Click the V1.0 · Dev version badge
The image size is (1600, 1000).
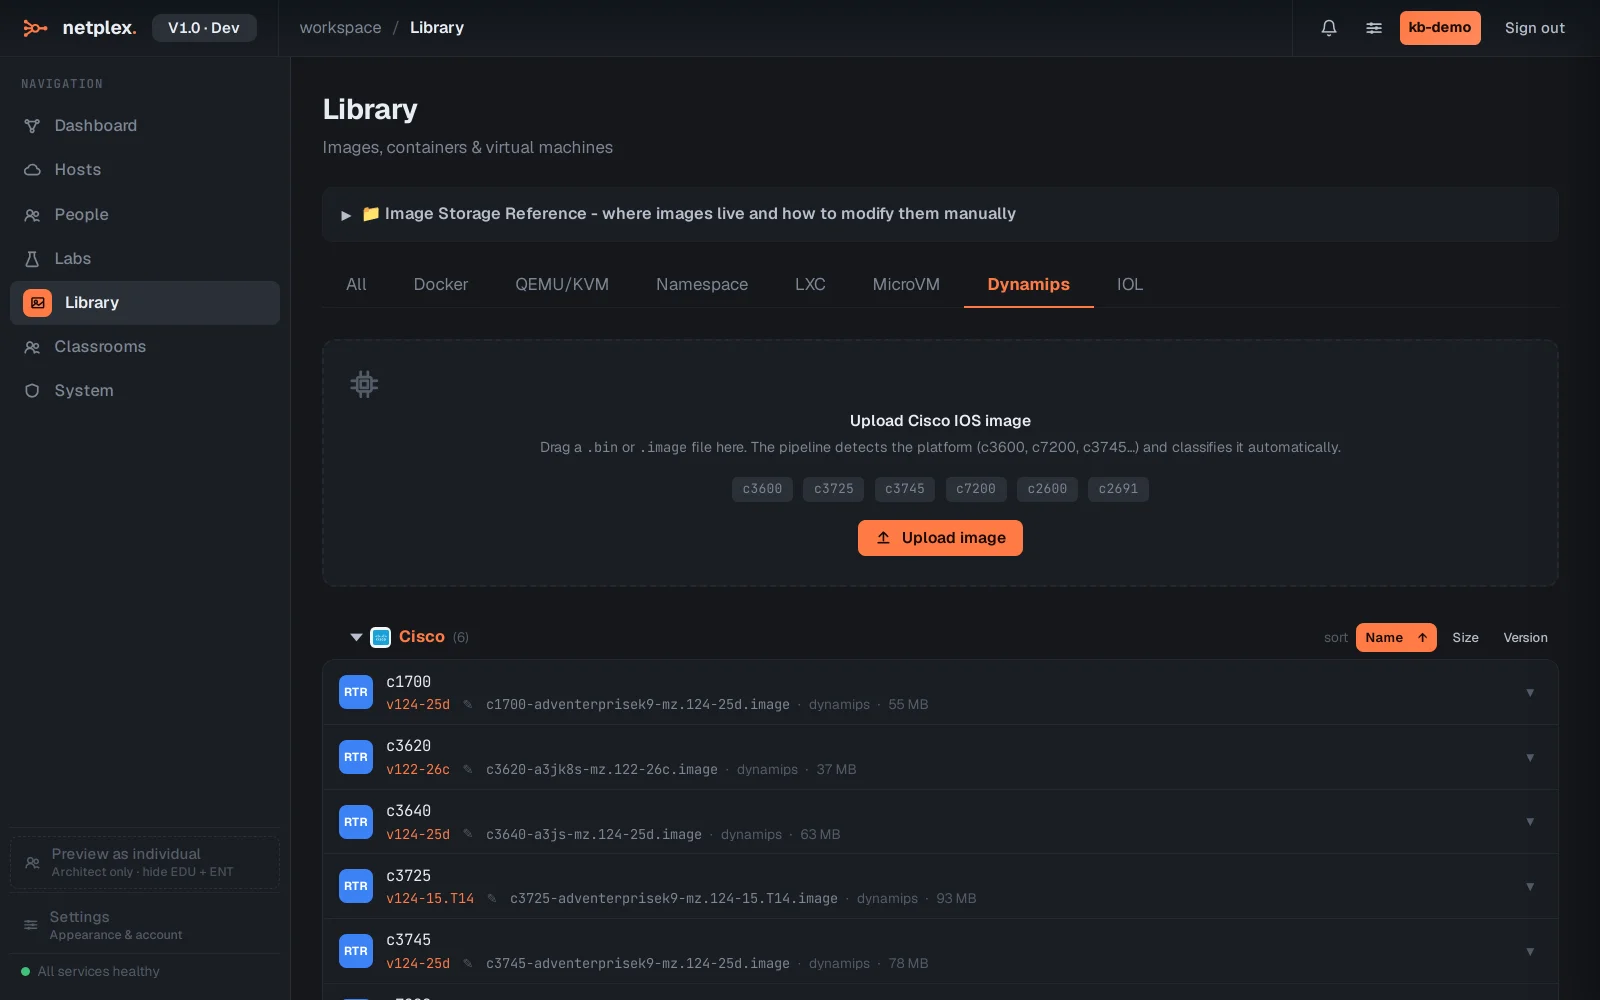click(x=204, y=28)
